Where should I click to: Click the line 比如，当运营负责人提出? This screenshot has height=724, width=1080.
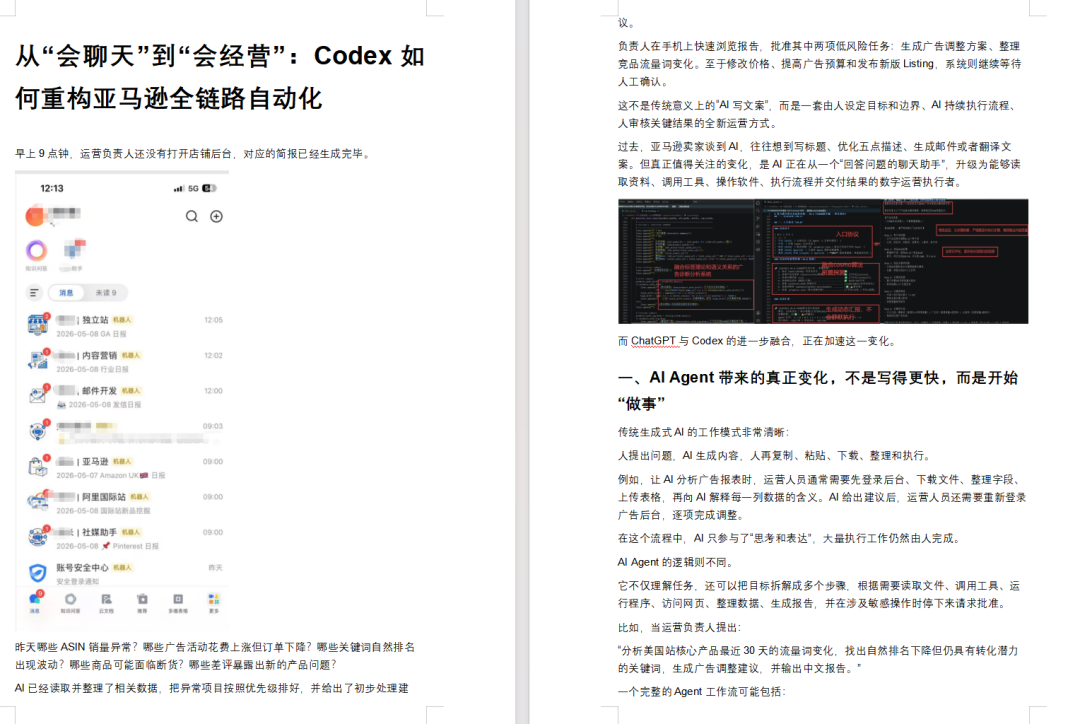679,628
